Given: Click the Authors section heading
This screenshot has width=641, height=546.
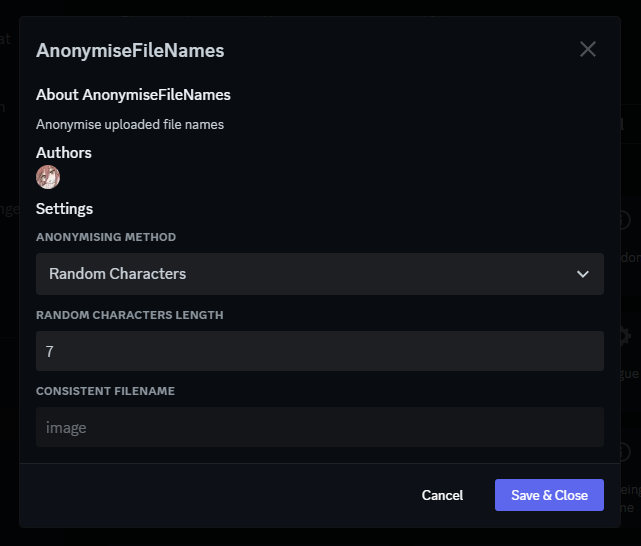Looking at the screenshot, I should [64, 152].
